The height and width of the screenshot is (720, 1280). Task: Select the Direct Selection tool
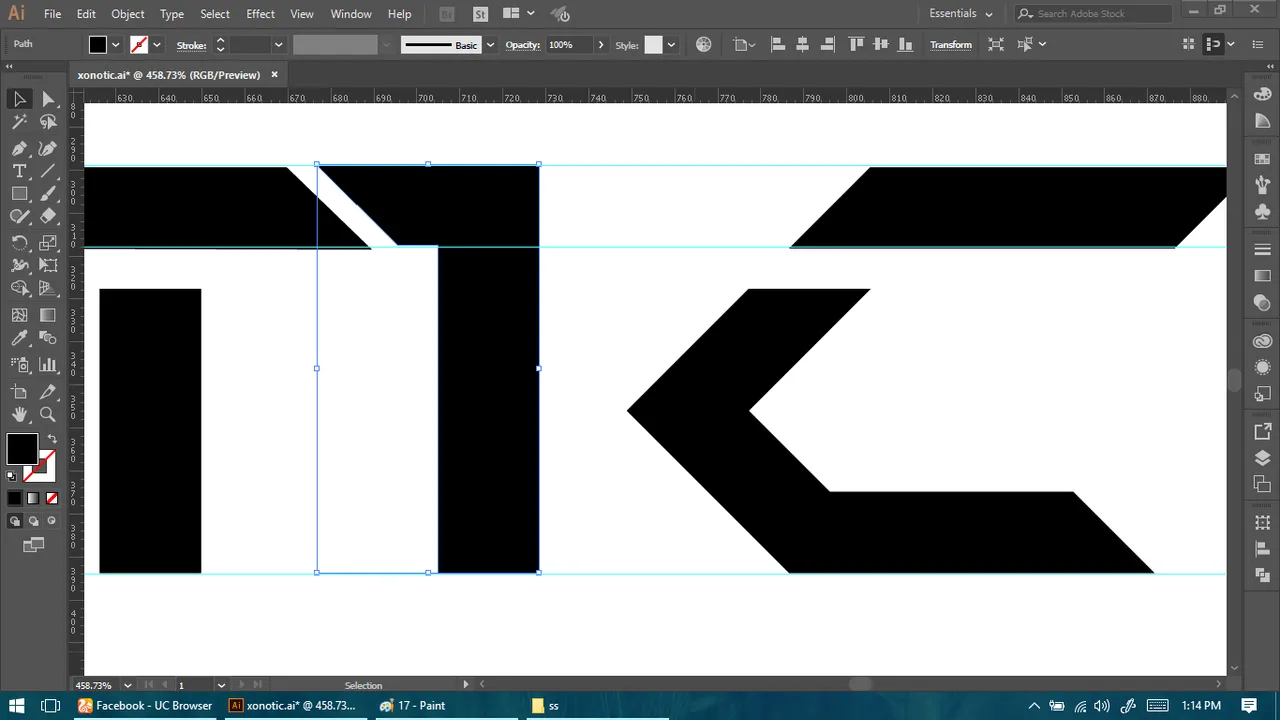click(x=48, y=99)
